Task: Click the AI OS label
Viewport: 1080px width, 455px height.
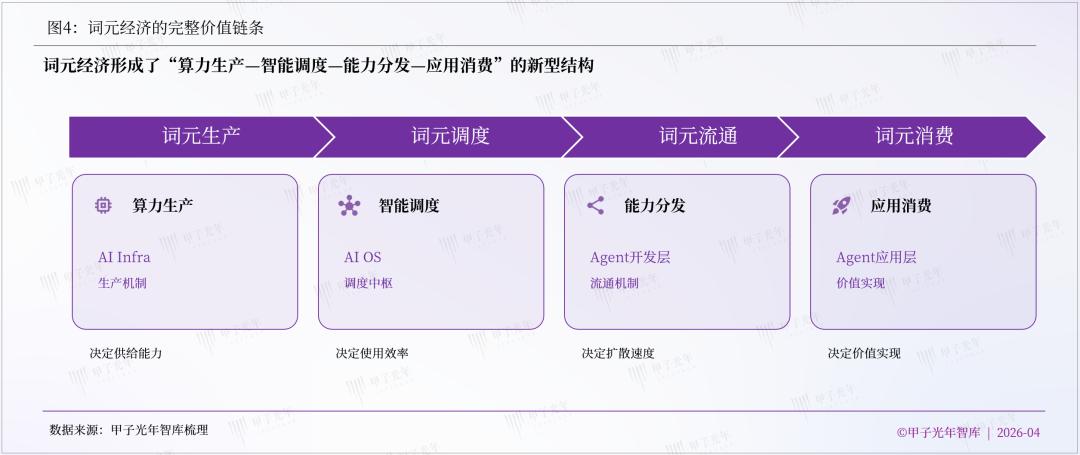Action: tap(362, 257)
